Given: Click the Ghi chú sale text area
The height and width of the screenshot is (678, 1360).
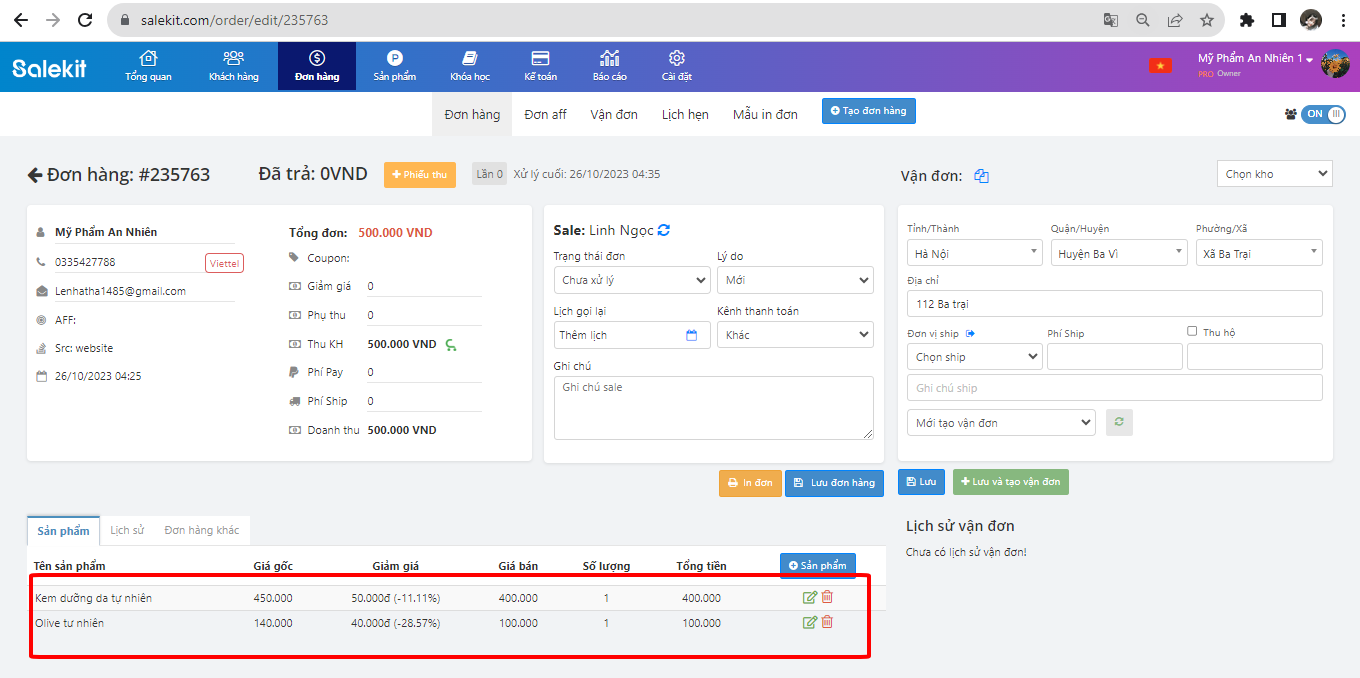Looking at the screenshot, I should pyautogui.click(x=713, y=407).
